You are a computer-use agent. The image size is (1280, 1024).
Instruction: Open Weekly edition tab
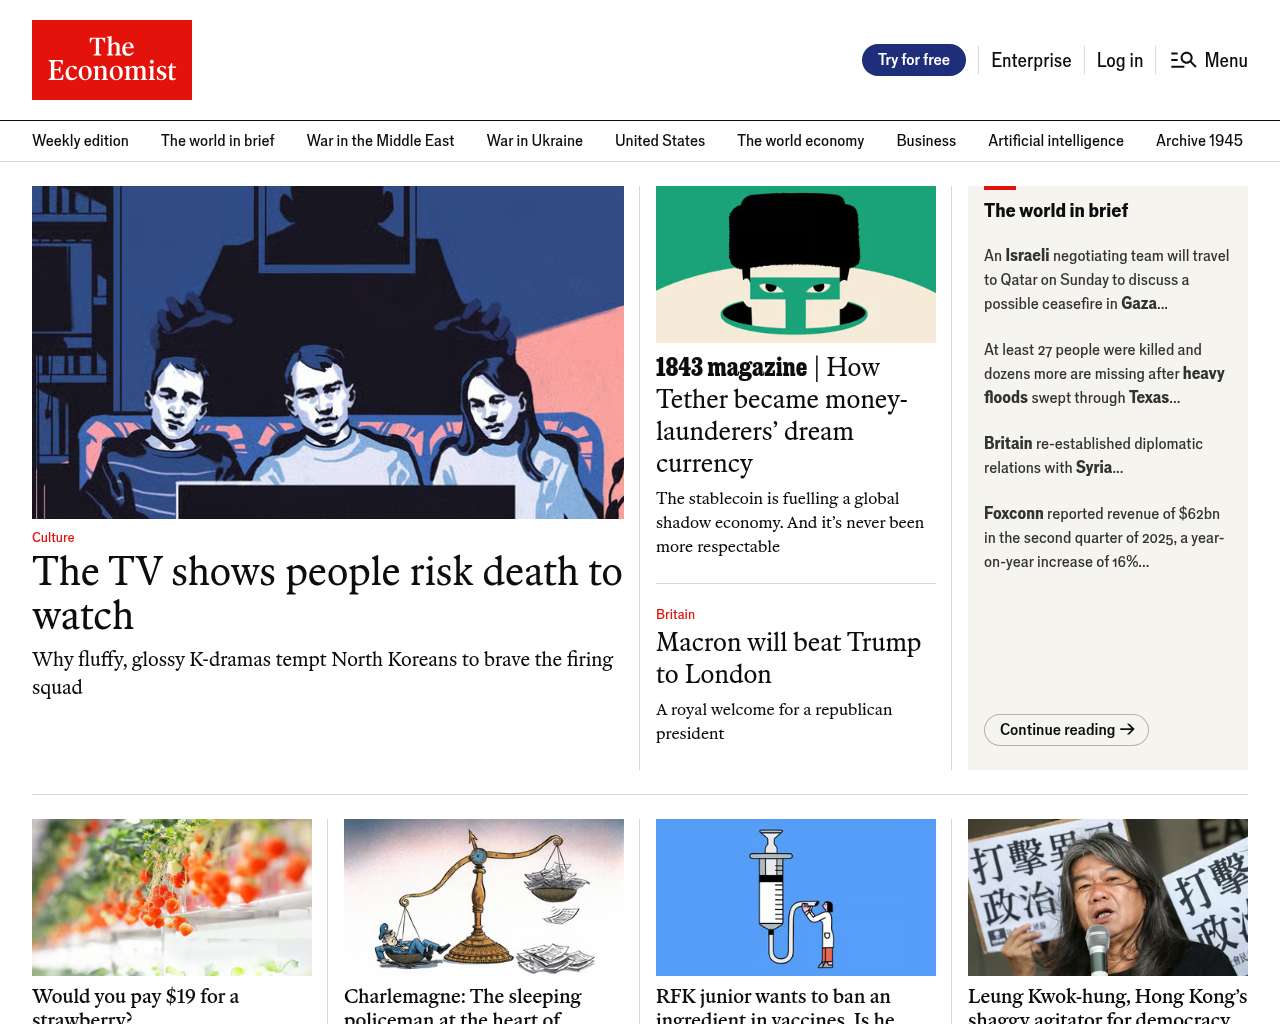80,141
